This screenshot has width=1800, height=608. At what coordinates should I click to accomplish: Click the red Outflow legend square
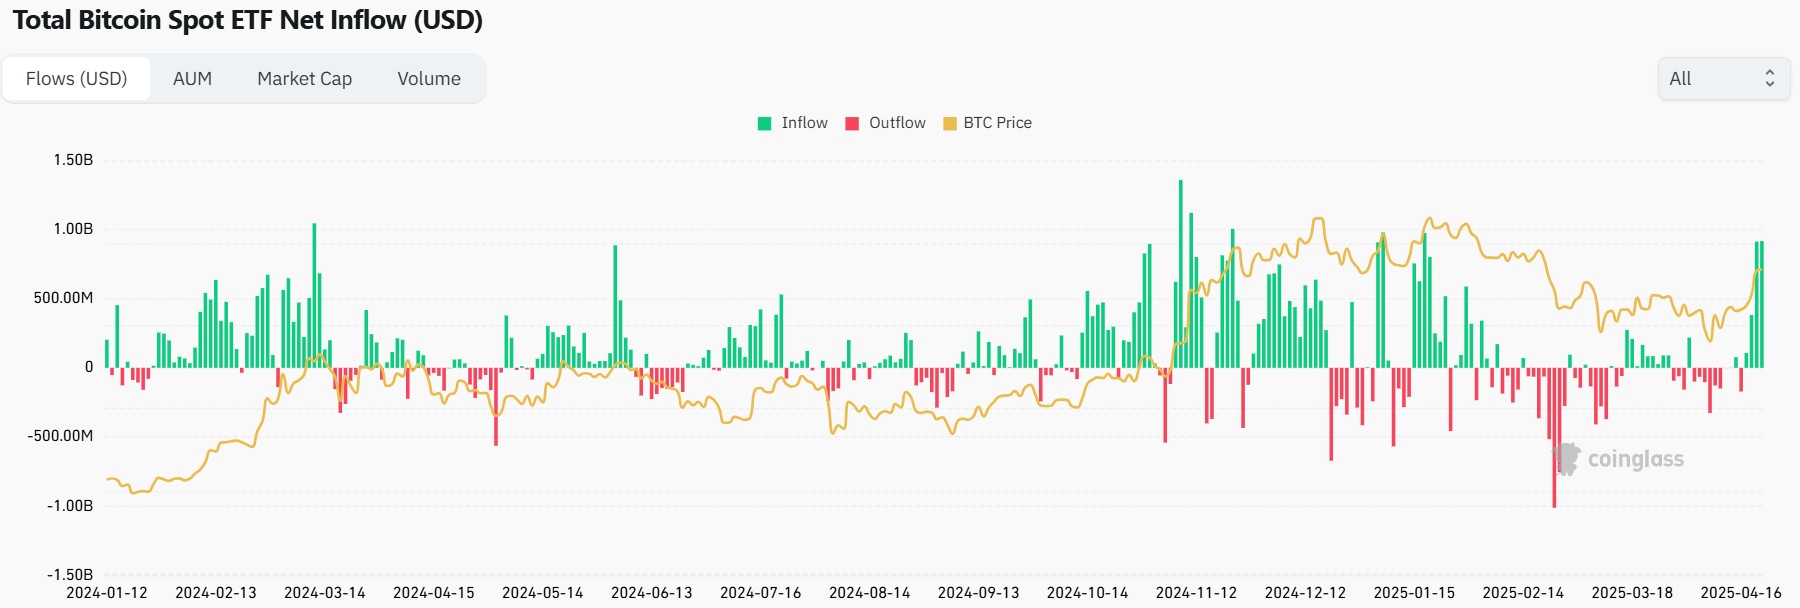tap(852, 123)
